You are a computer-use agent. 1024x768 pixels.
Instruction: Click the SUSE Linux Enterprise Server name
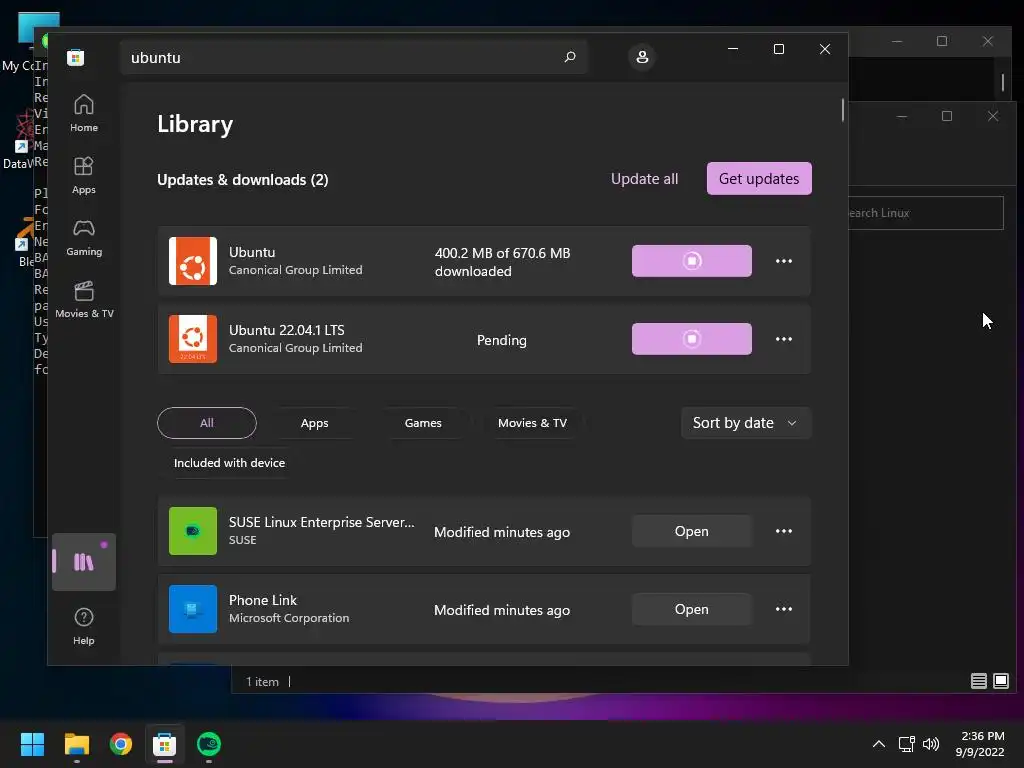(x=321, y=522)
